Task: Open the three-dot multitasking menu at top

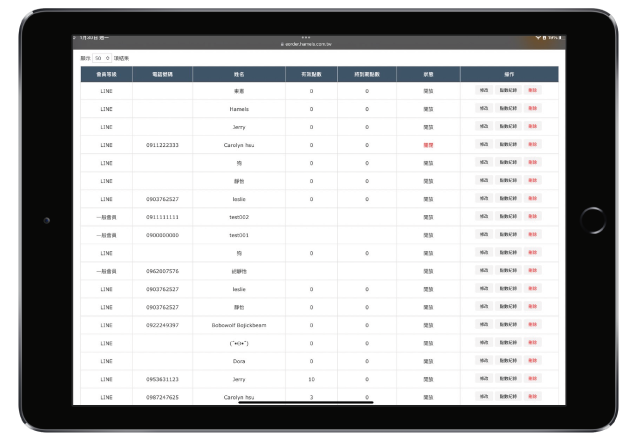Action: [306, 37]
